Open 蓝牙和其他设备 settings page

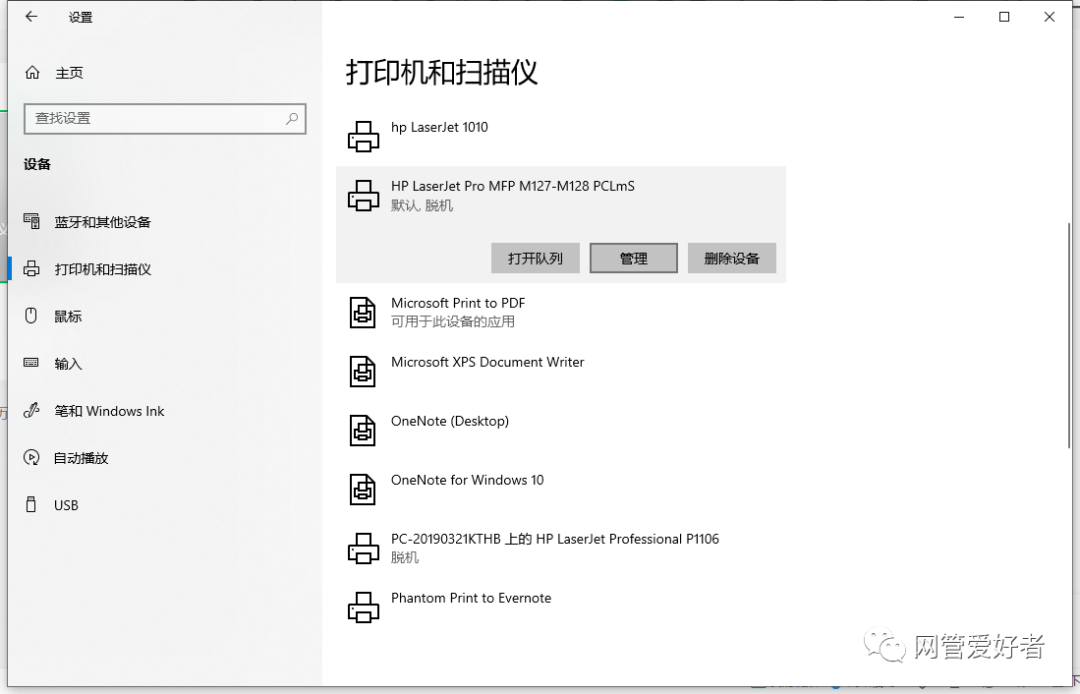tap(103, 222)
